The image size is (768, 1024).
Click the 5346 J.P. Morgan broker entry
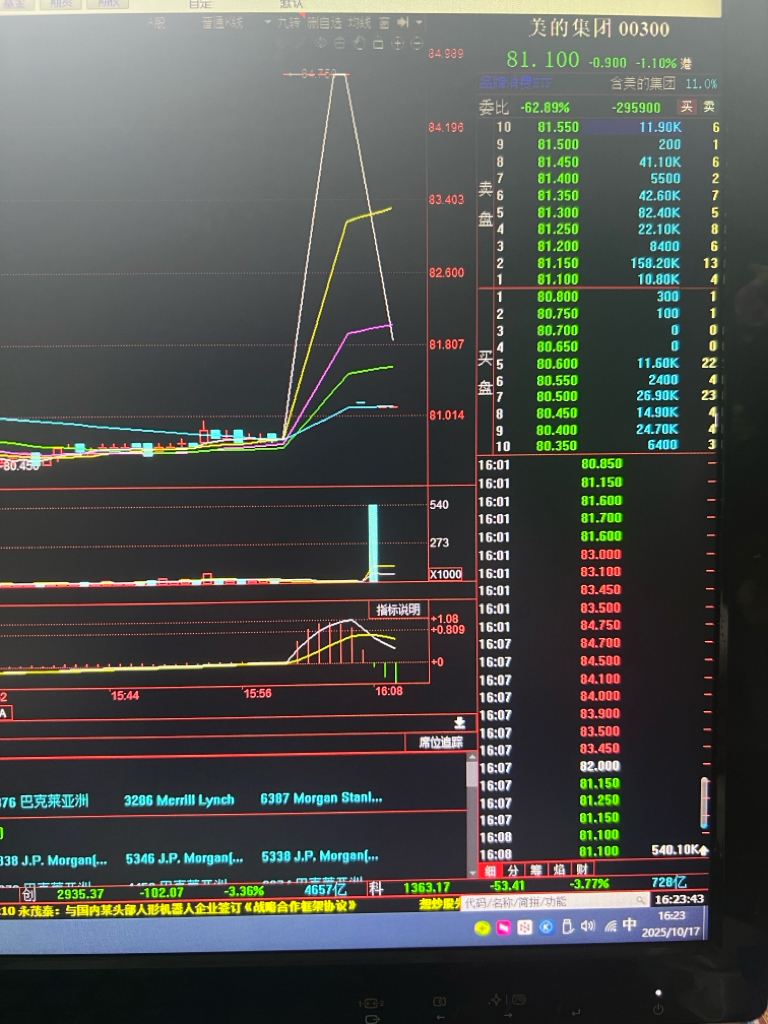coord(184,857)
